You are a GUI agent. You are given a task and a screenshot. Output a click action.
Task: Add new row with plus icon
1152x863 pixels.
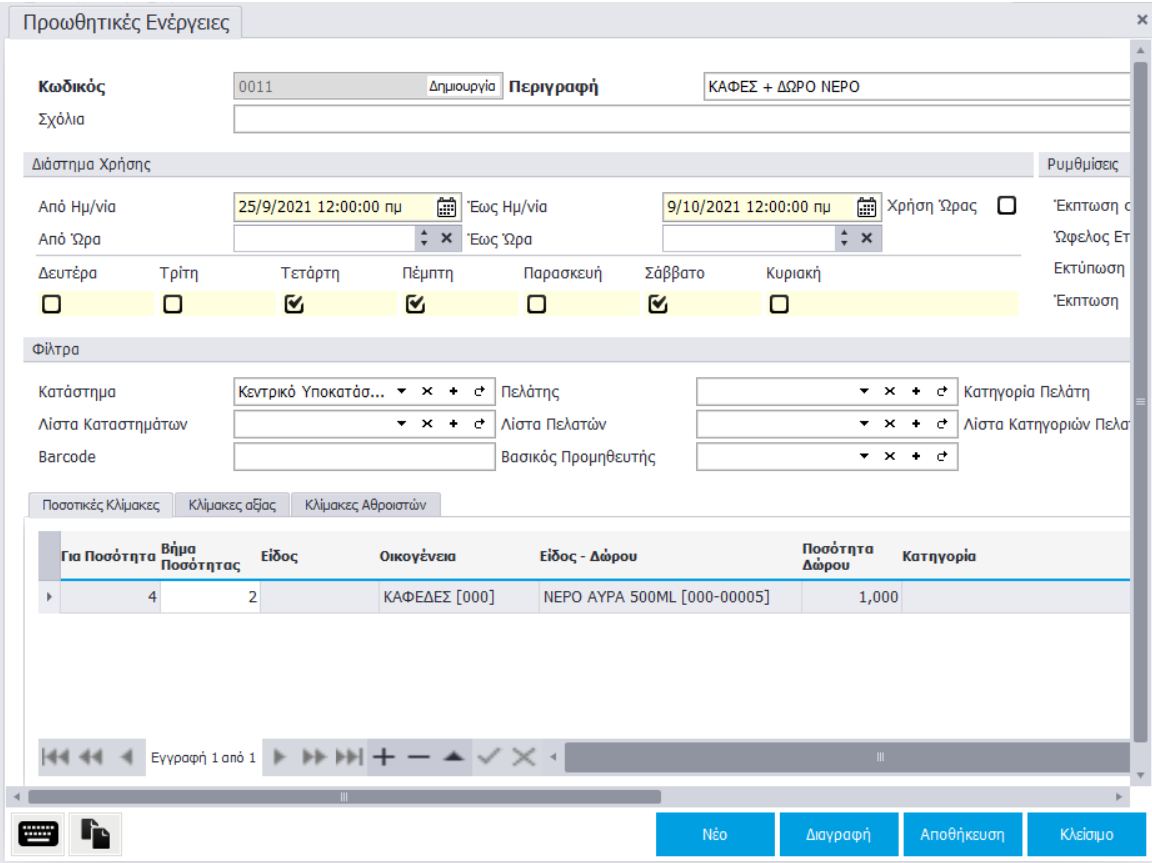(383, 757)
